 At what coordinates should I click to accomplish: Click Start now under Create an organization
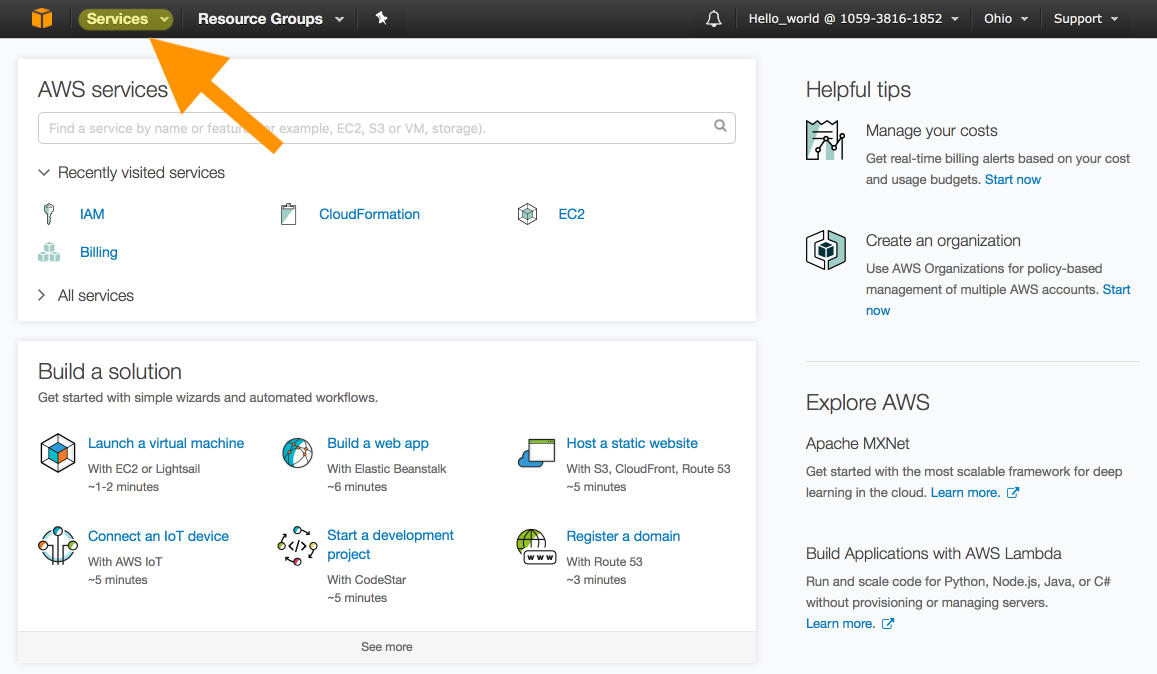(x=1116, y=289)
